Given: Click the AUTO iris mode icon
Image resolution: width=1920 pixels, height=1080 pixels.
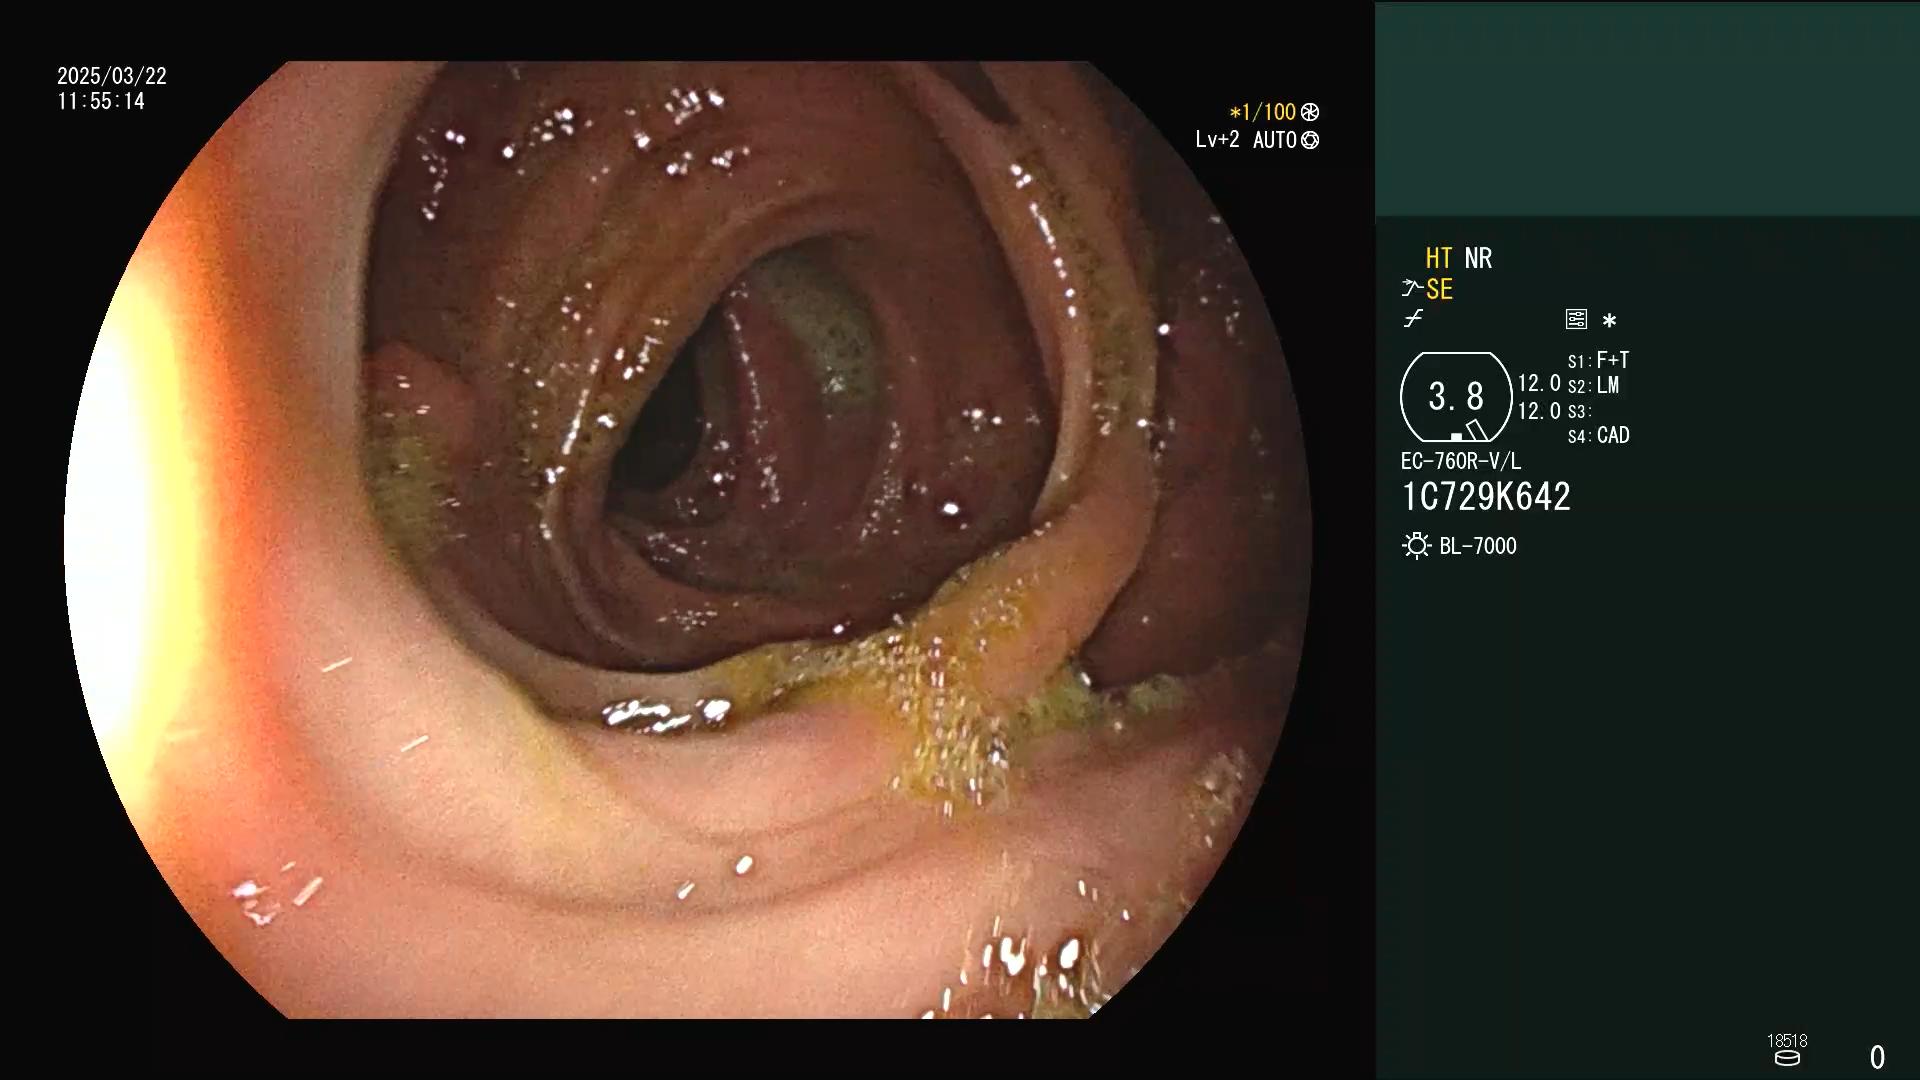Looking at the screenshot, I should point(1310,140).
